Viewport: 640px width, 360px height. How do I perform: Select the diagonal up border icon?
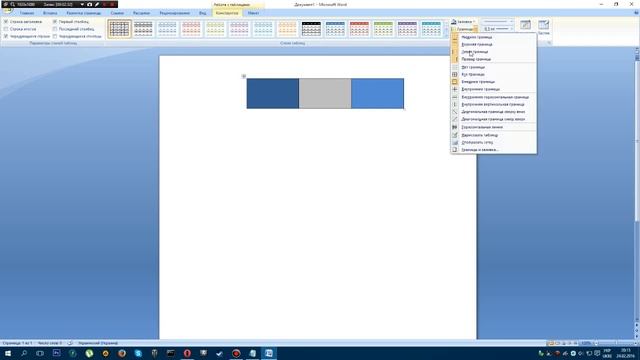coord(455,120)
